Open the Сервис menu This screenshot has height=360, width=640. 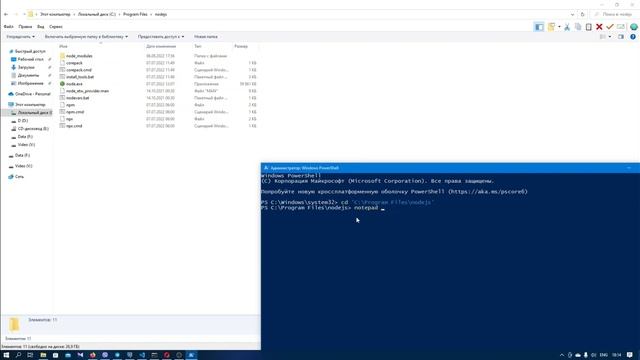pyautogui.click(x=56, y=27)
